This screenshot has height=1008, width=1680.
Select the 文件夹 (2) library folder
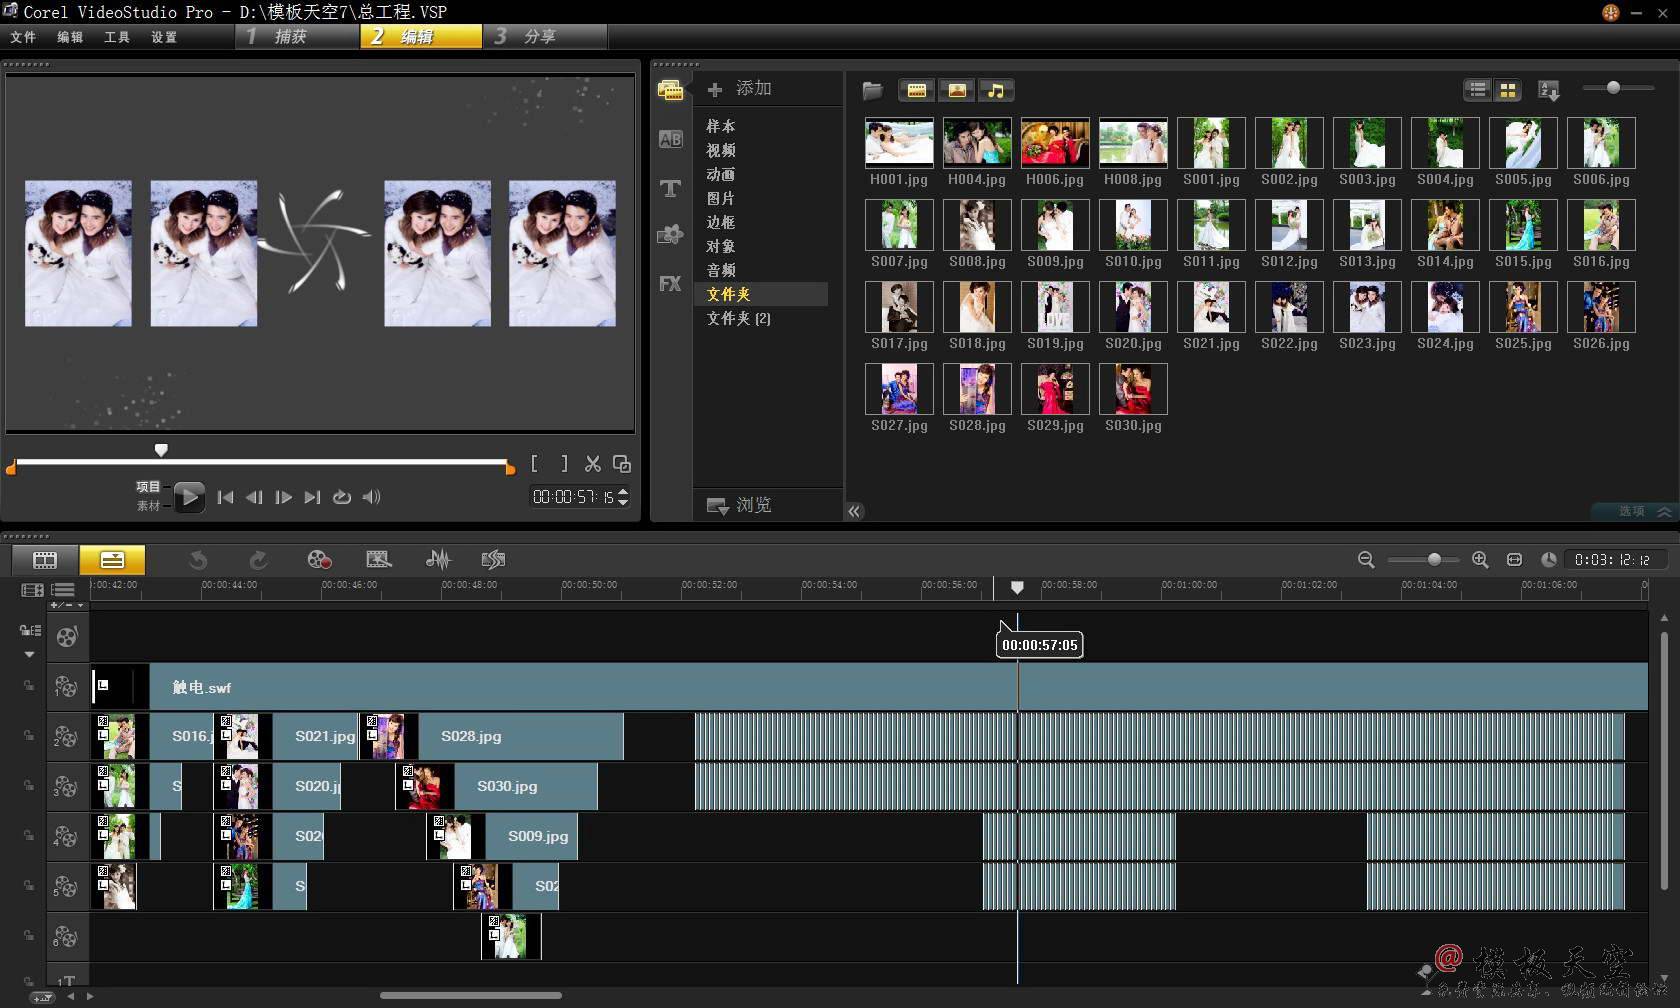[x=739, y=318]
